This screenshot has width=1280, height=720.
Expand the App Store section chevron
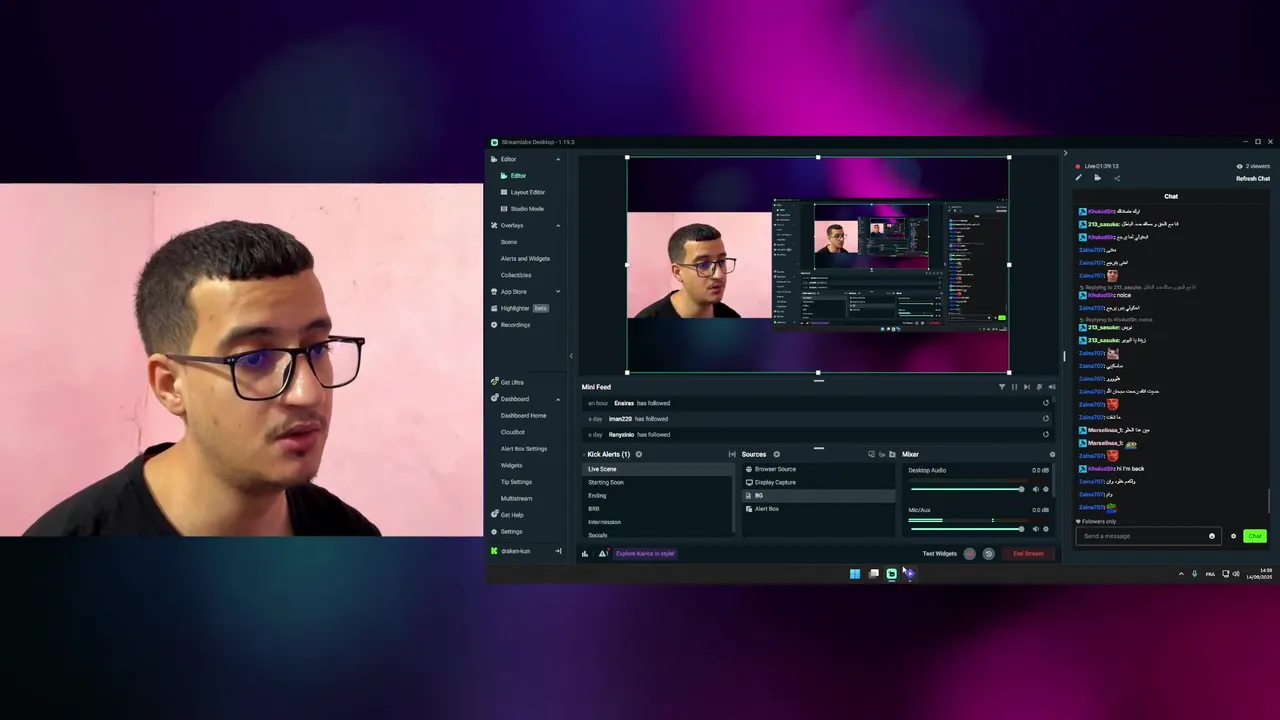coord(558,292)
